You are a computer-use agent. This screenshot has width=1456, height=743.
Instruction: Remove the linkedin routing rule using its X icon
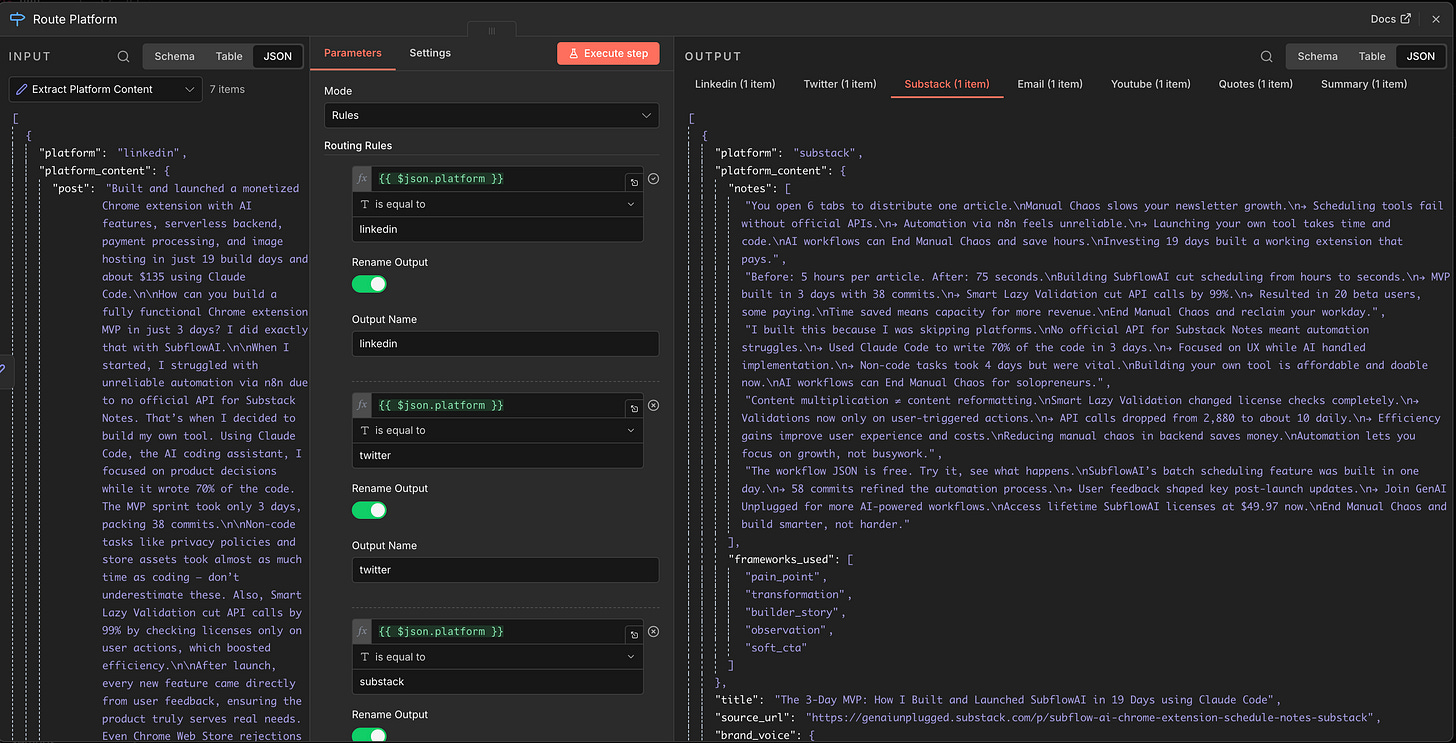[x=653, y=178]
